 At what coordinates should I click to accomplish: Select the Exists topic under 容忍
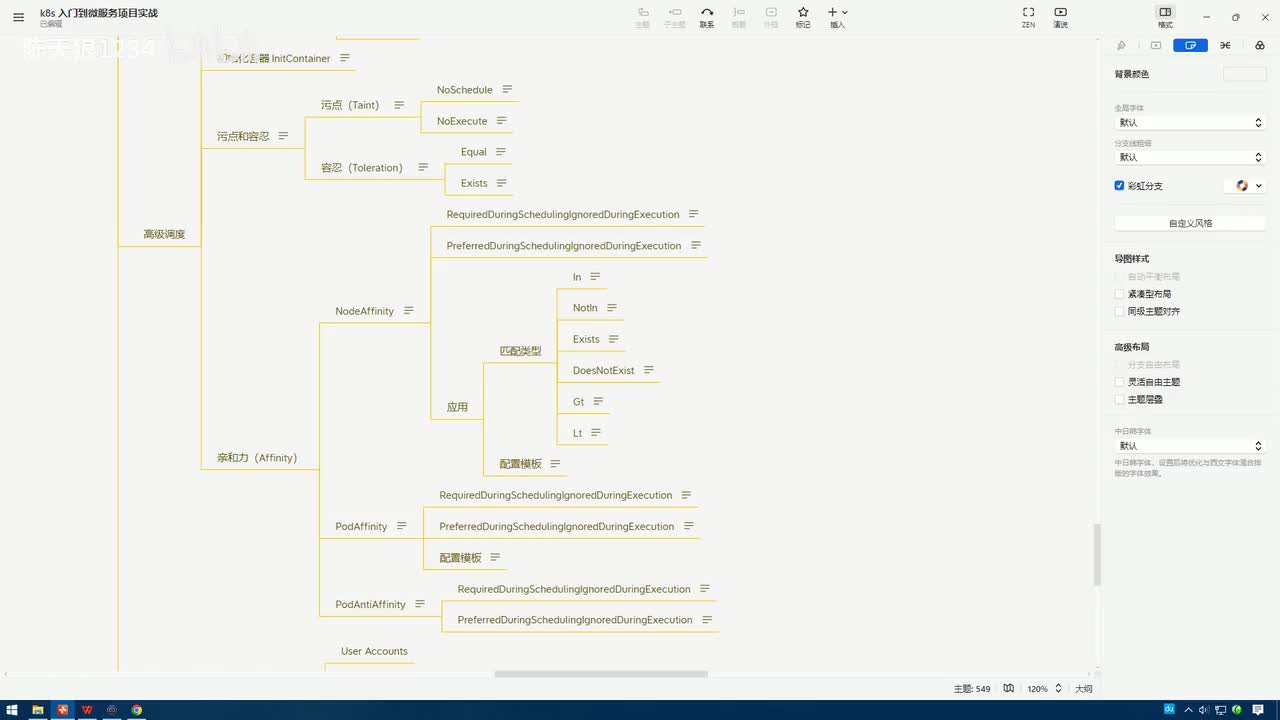point(474,183)
